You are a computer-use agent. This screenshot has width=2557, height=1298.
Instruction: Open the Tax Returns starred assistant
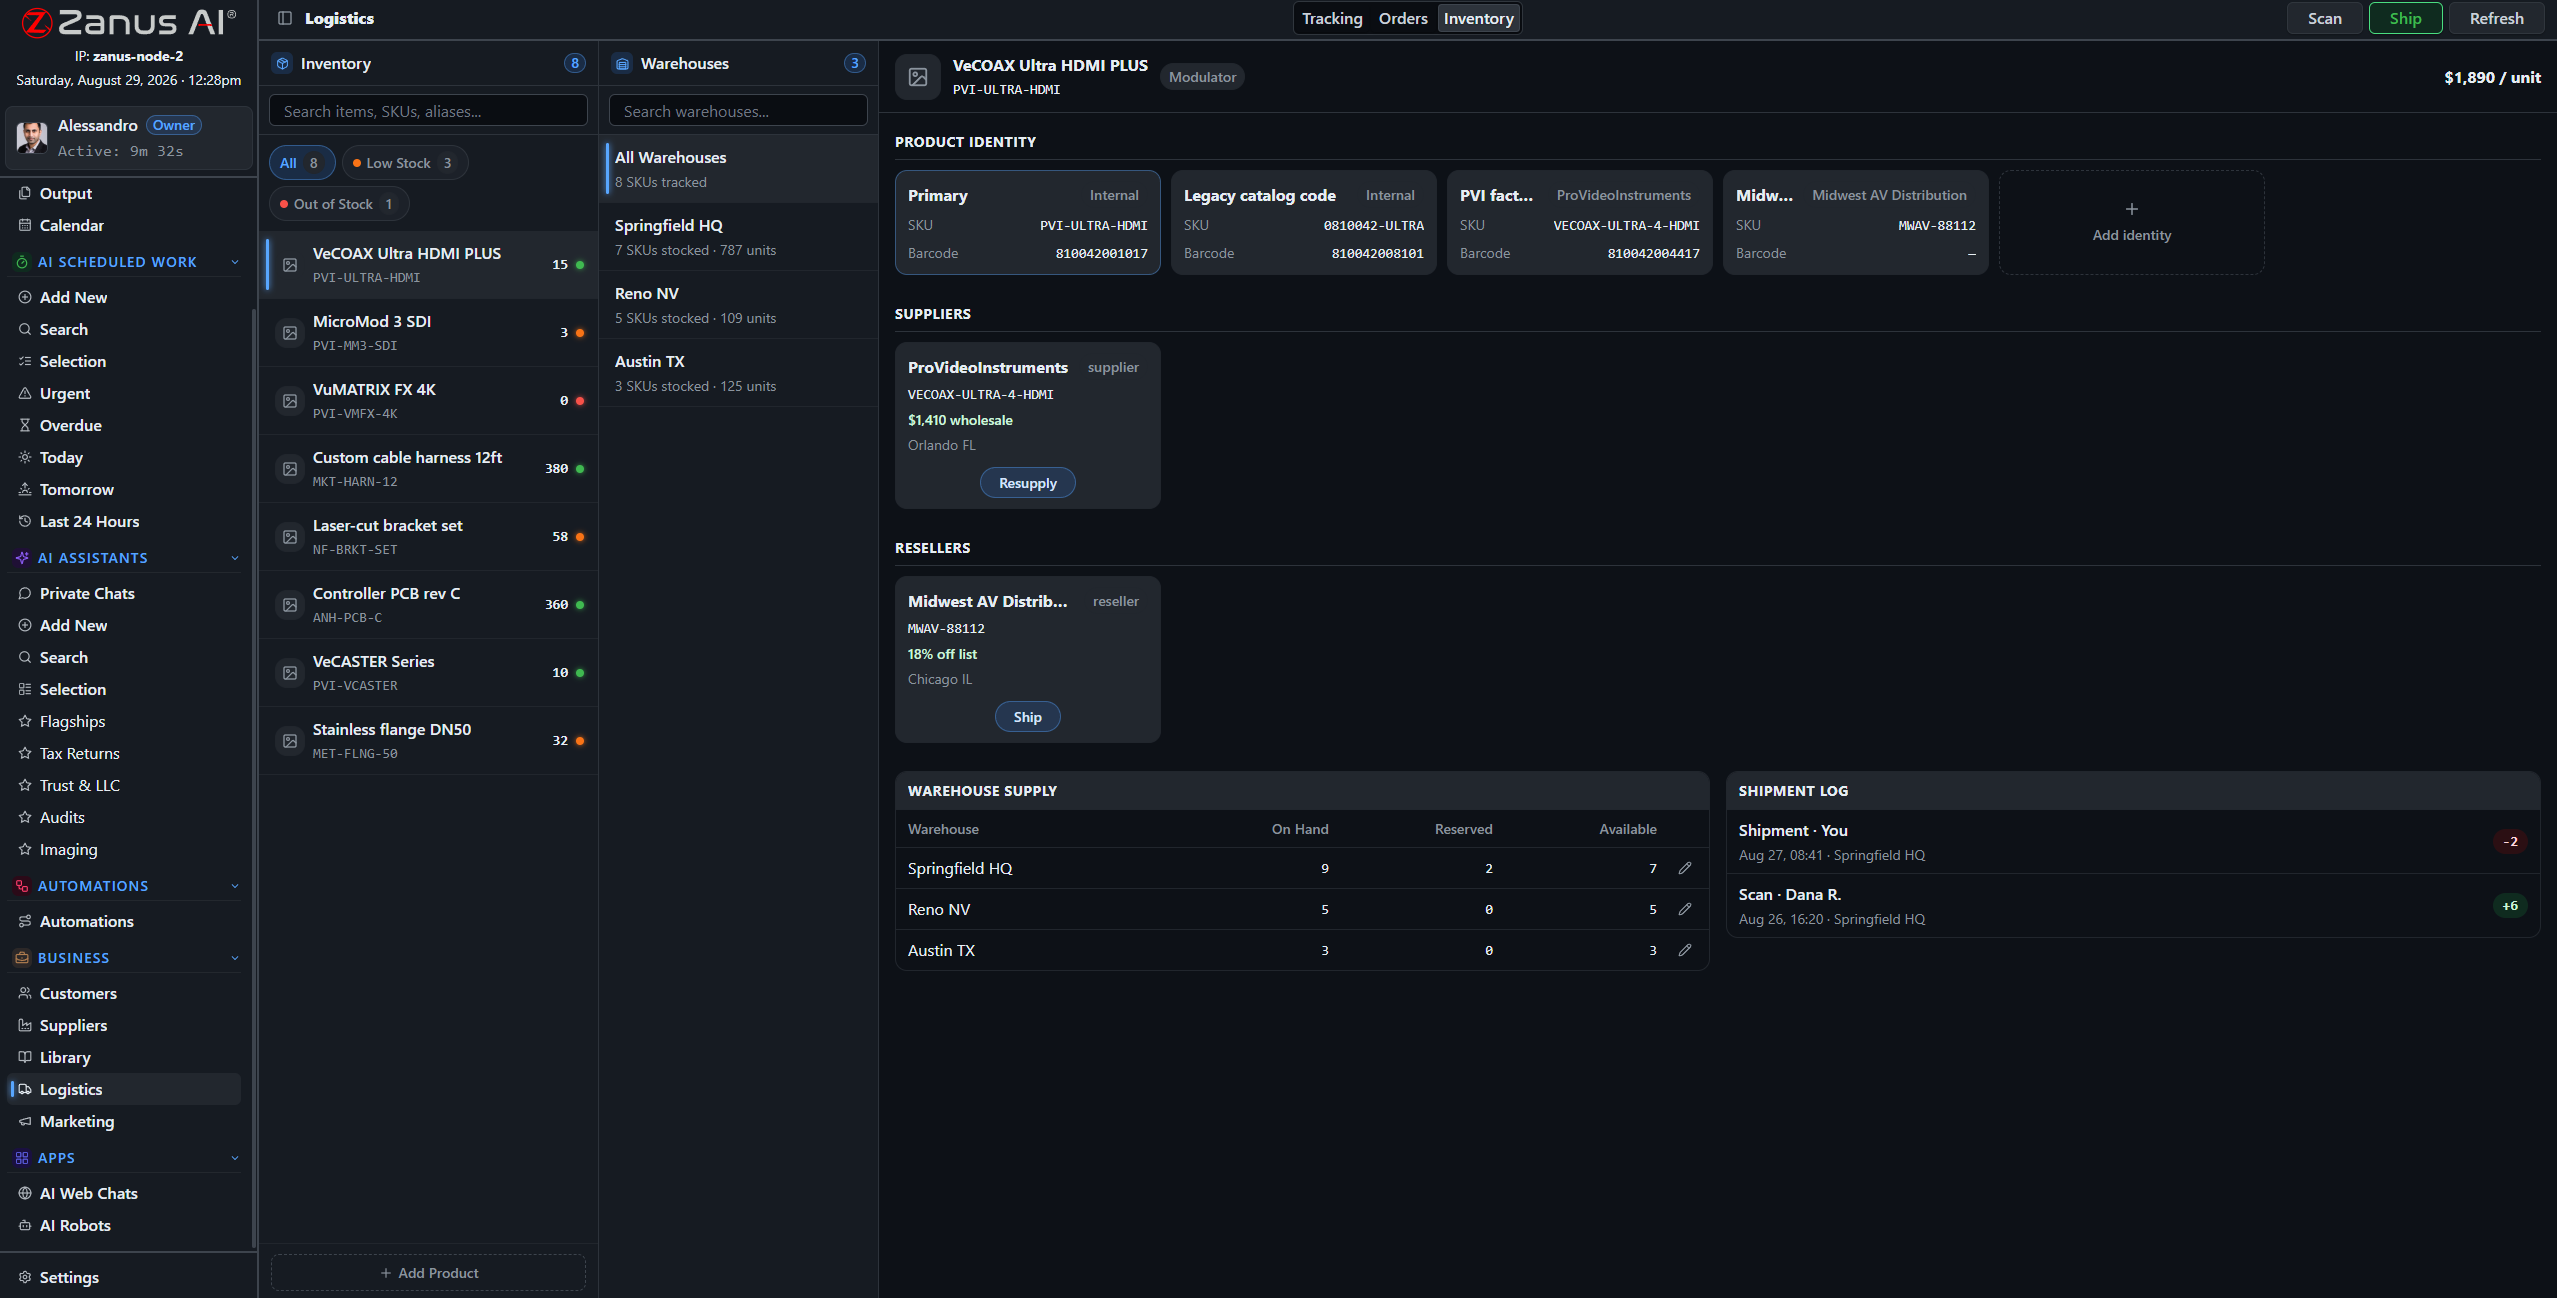125,753
